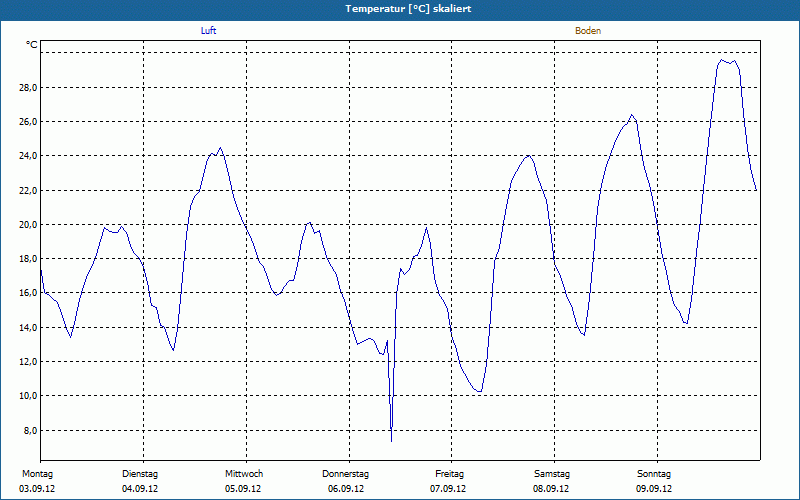The image size is (800, 500).
Task: Click the 'Mittwoch' day label
Action: click(244, 474)
